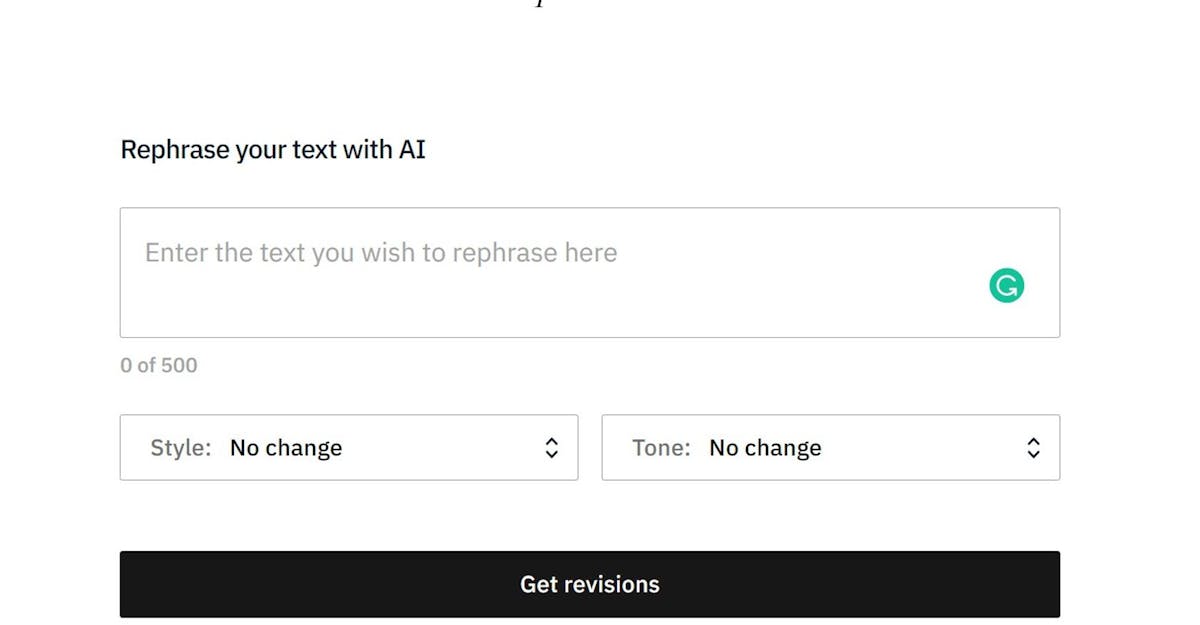This screenshot has height=625, width=1200.
Task: Click the "Get revisions" button
Action: (590, 584)
